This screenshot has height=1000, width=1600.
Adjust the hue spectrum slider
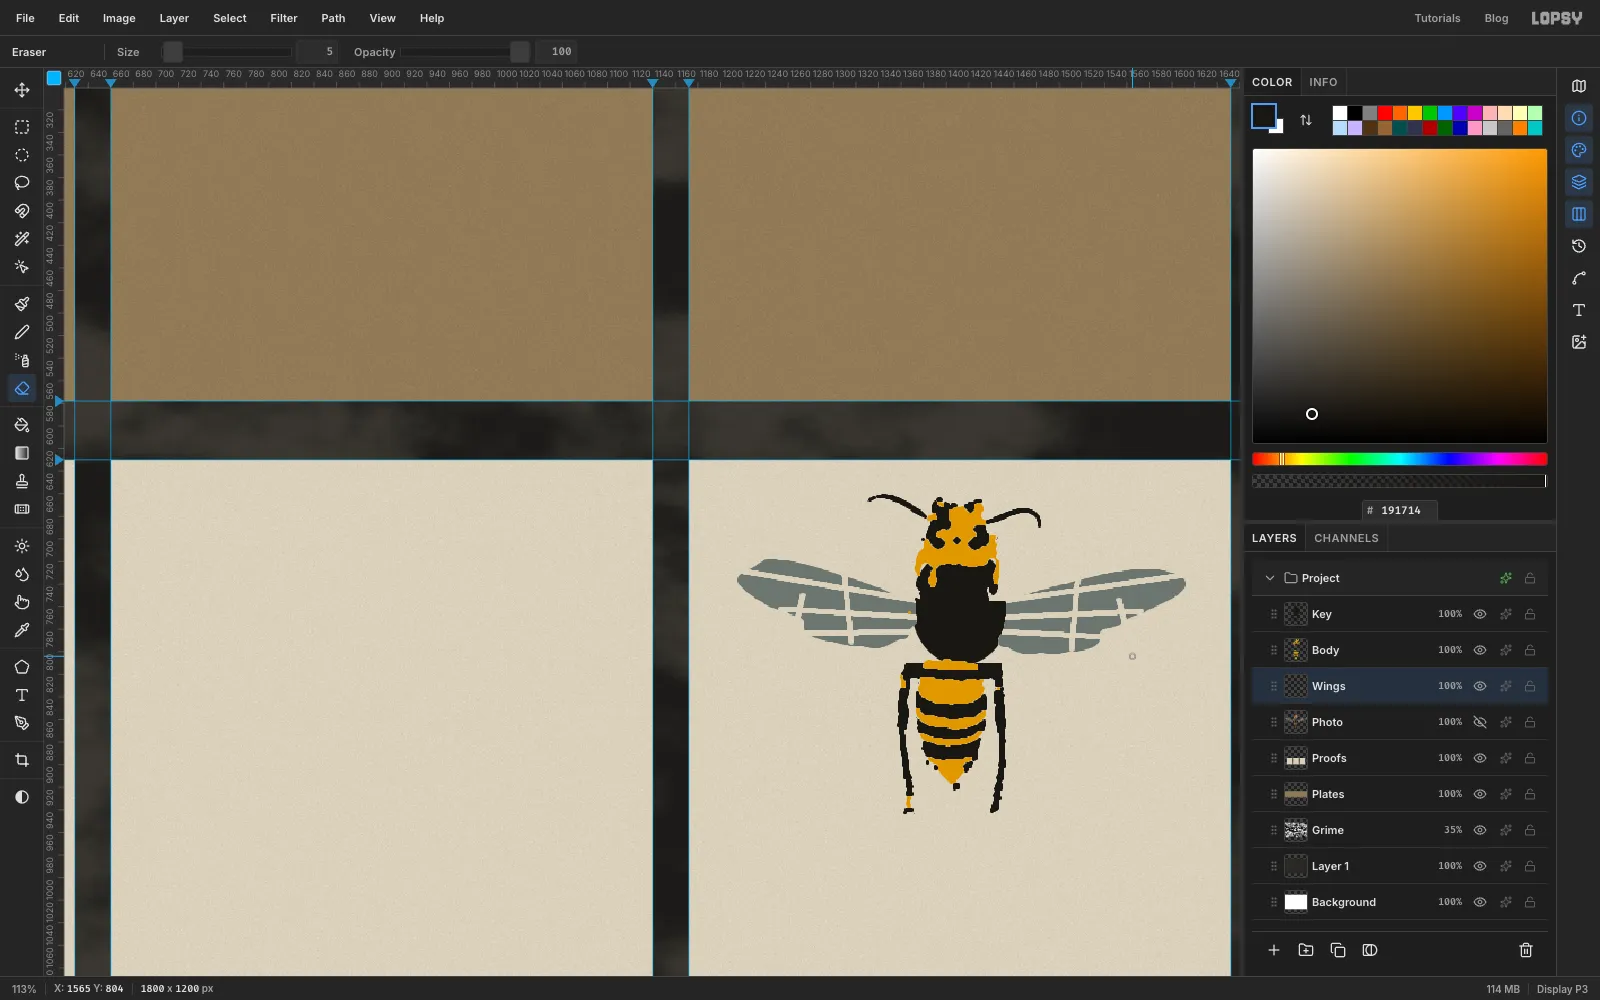click(1400, 459)
